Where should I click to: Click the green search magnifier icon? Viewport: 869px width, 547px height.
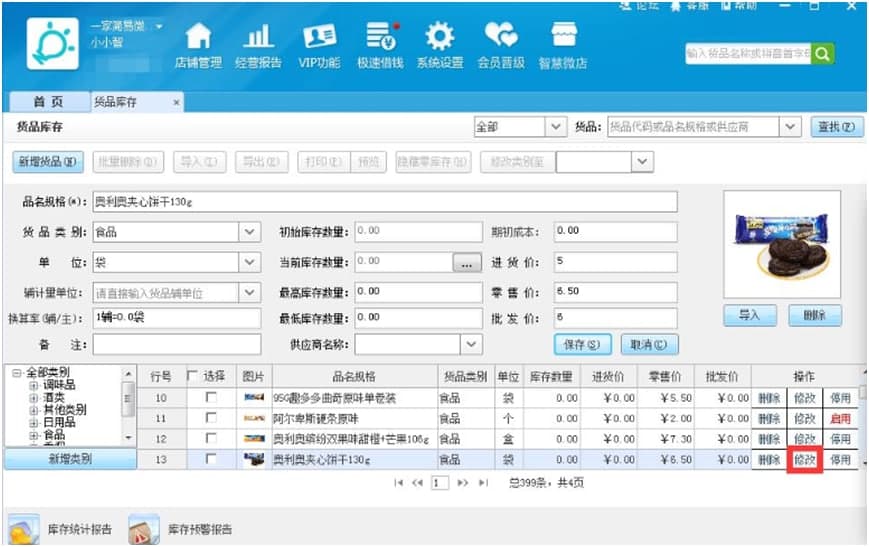tap(822, 54)
